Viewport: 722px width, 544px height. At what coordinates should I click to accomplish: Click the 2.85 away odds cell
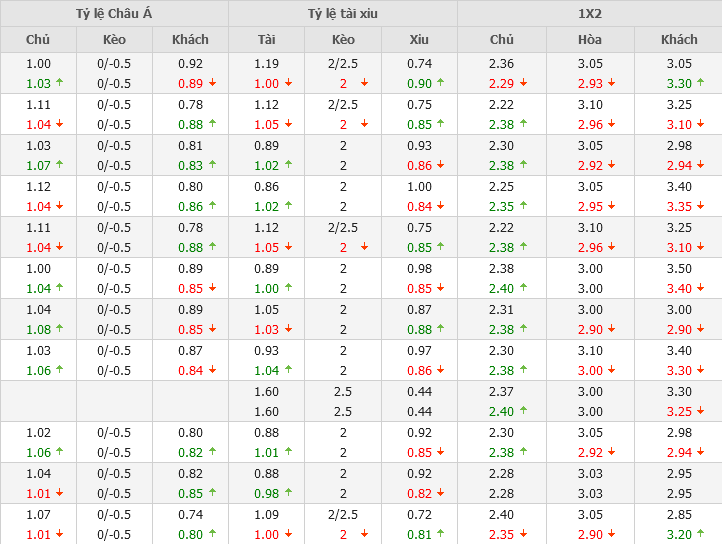coord(679,514)
